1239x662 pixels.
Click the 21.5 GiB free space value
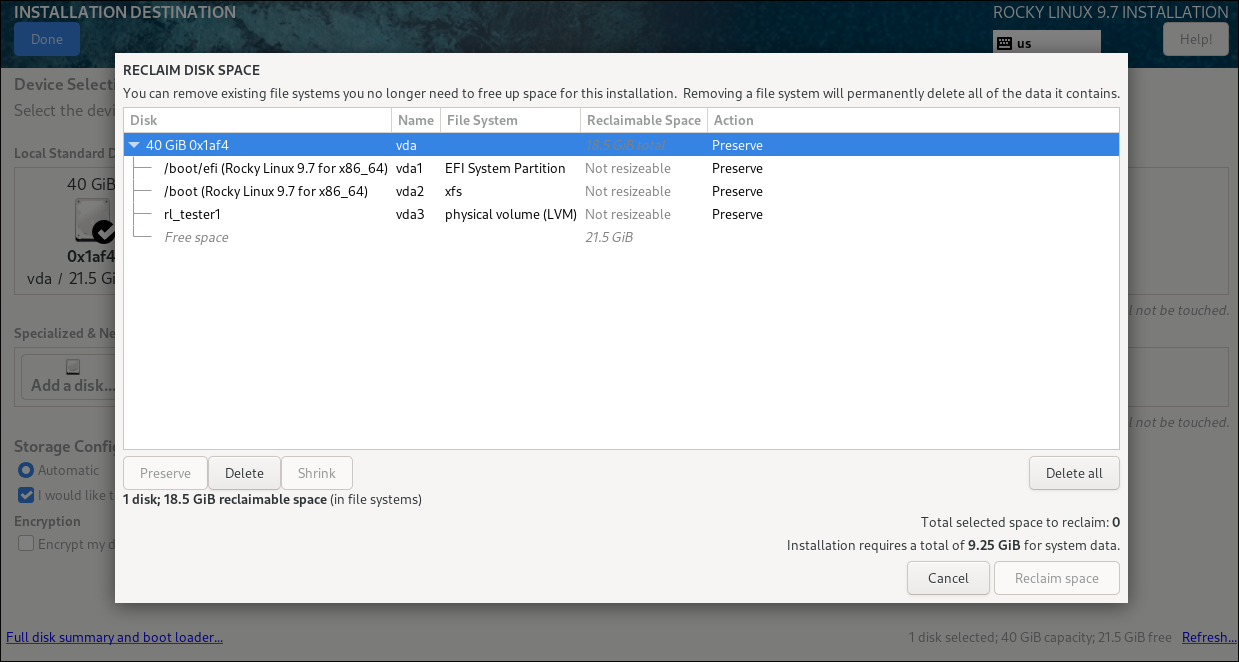click(x=609, y=237)
